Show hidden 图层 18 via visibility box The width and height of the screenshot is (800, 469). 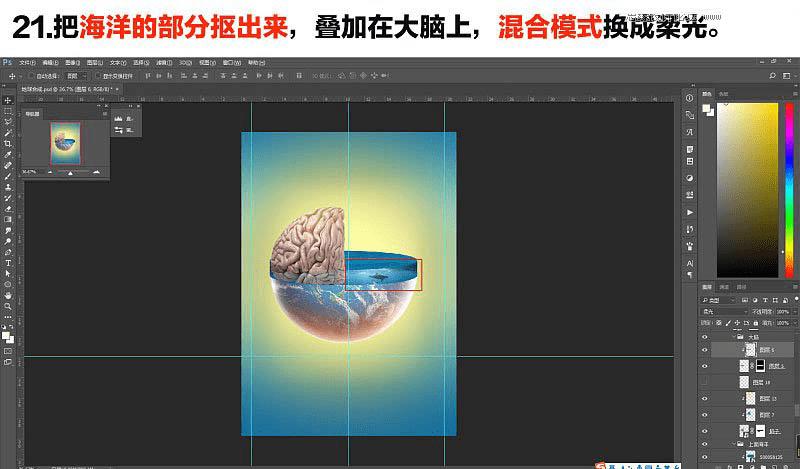pos(705,382)
